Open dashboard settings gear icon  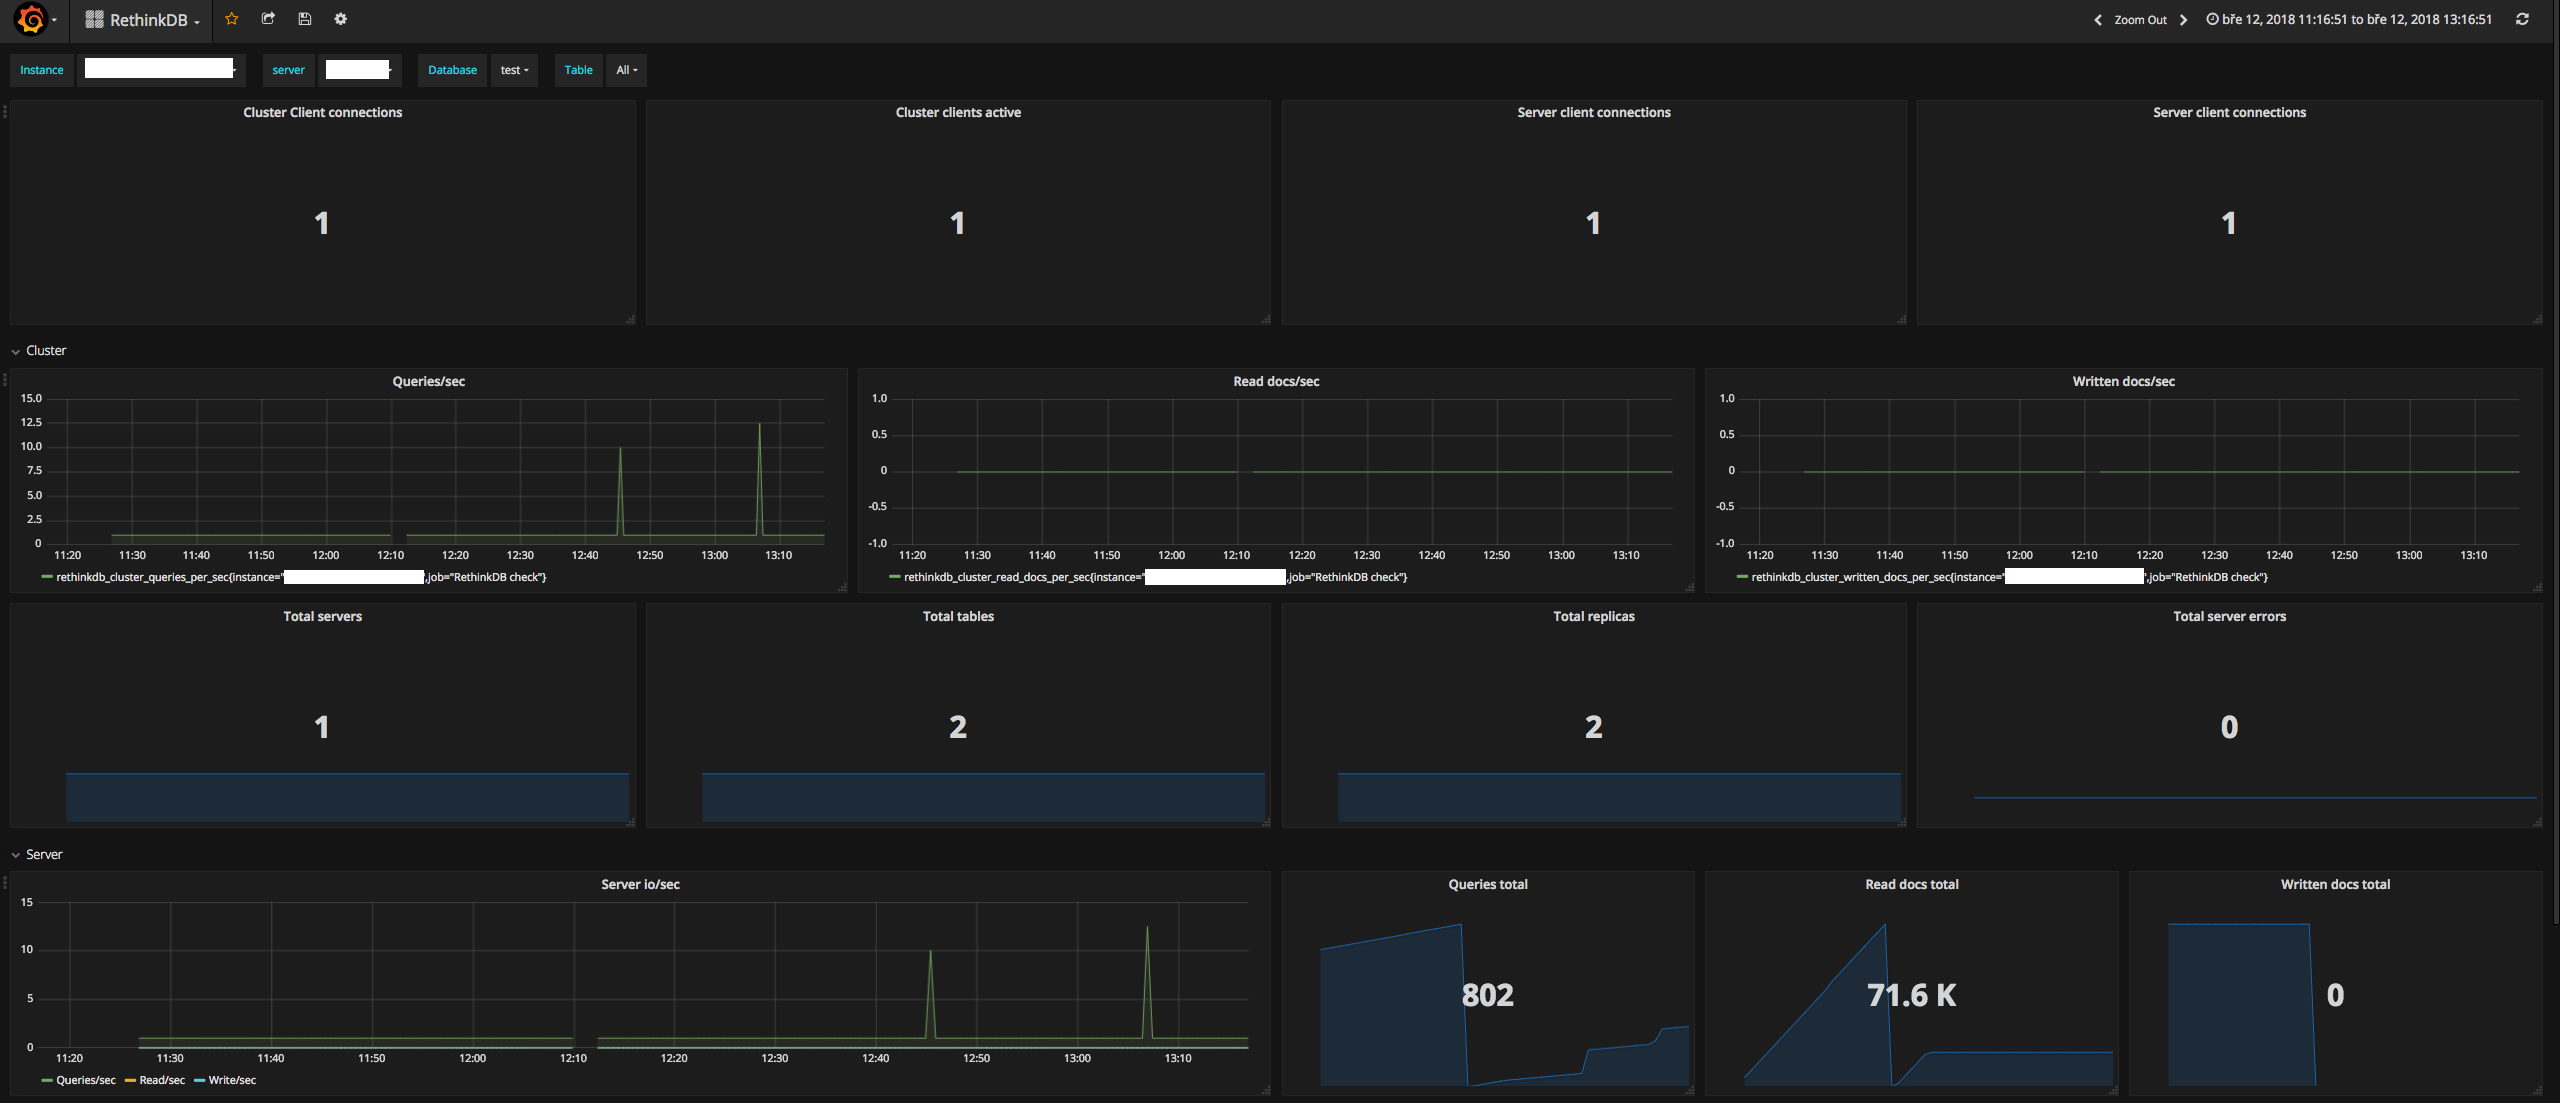341,19
